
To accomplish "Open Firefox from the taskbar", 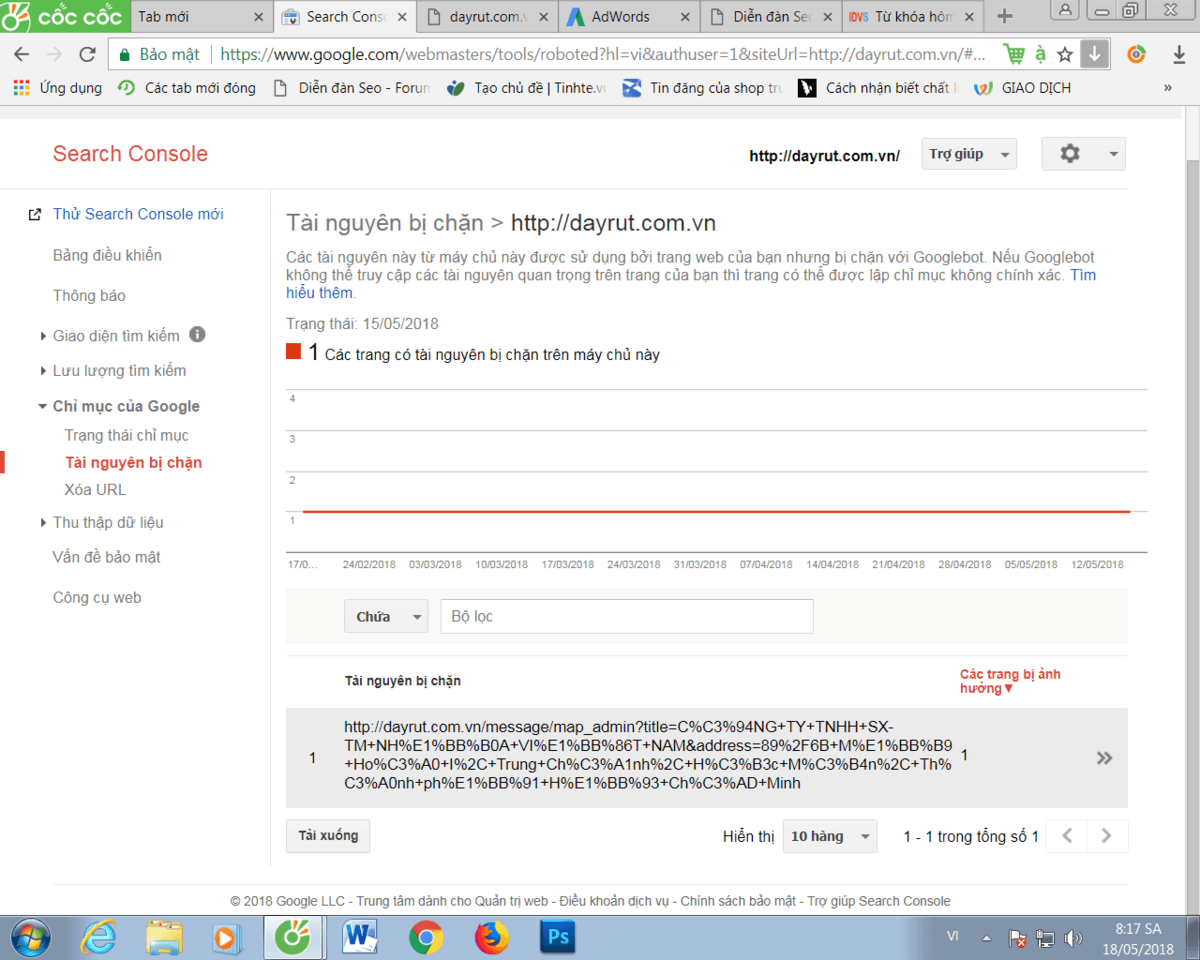I will click(x=491, y=937).
